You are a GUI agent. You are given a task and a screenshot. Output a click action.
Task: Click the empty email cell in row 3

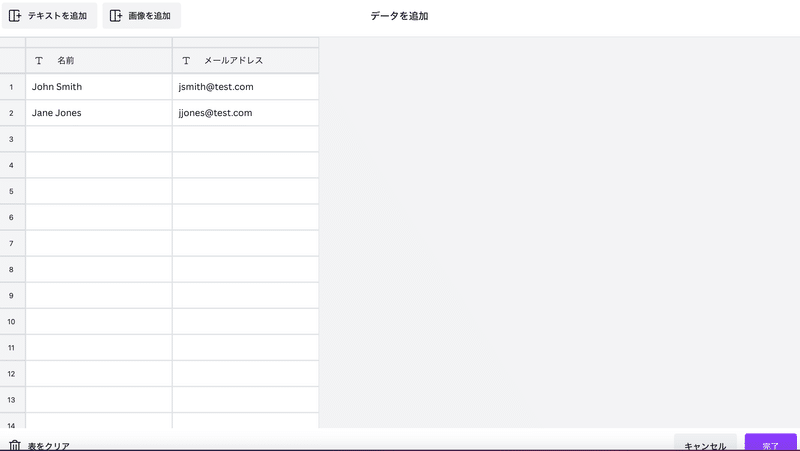246,139
